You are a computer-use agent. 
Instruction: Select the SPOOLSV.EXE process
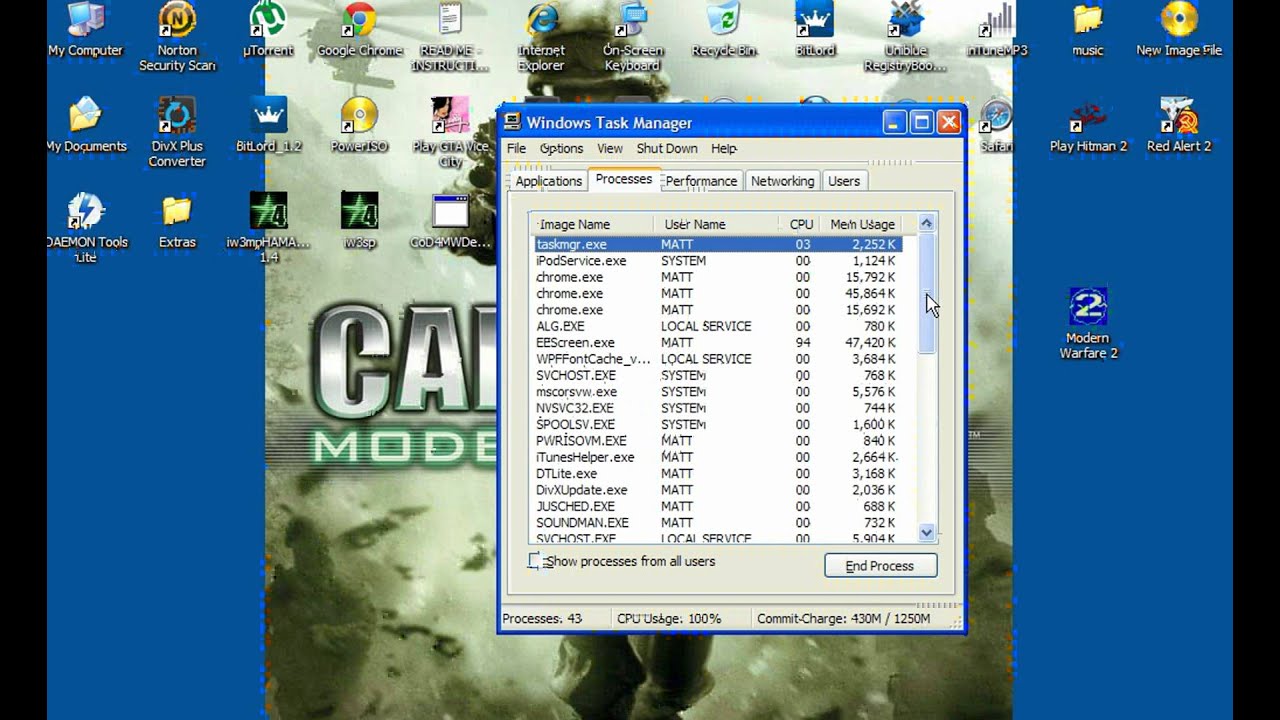[718, 424]
